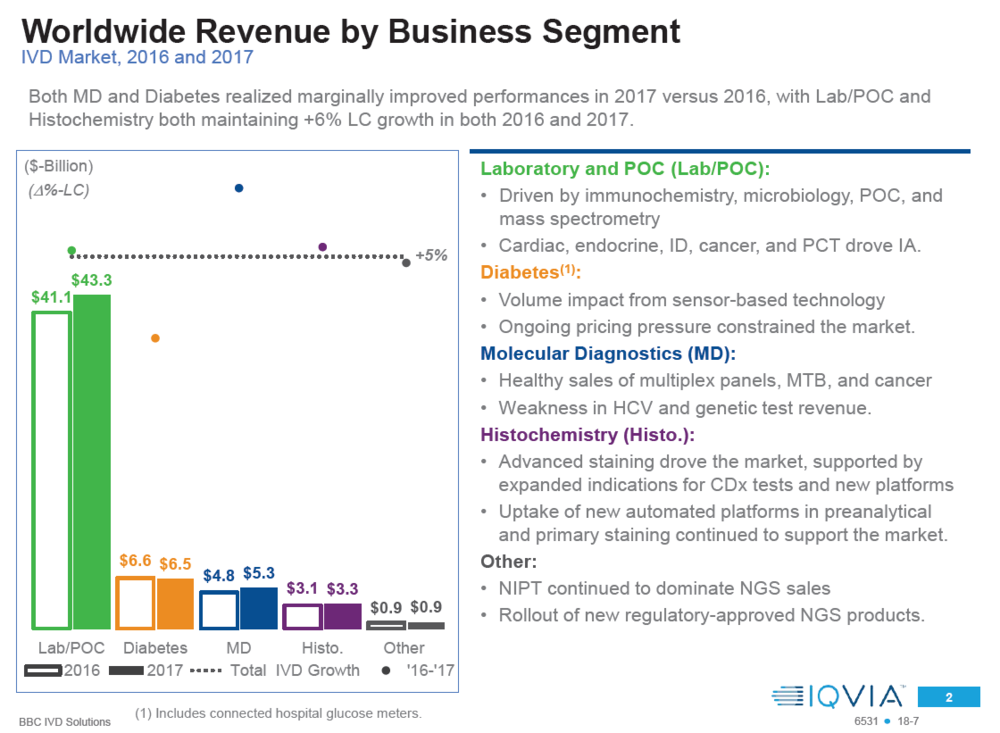The width and height of the screenshot is (1000, 733).
Task: Select the outlined orange 2016 Diabetes bar
Action: click(x=135, y=603)
